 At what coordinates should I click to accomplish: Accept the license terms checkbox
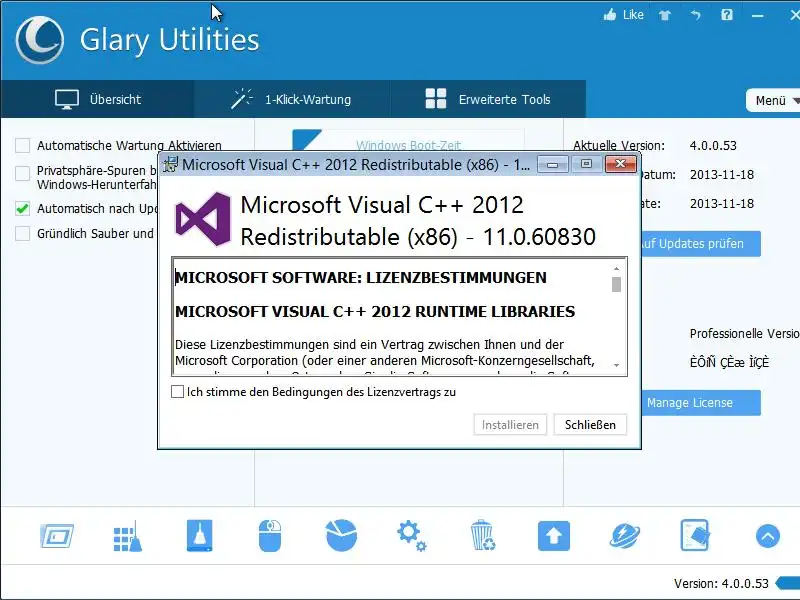pos(178,392)
